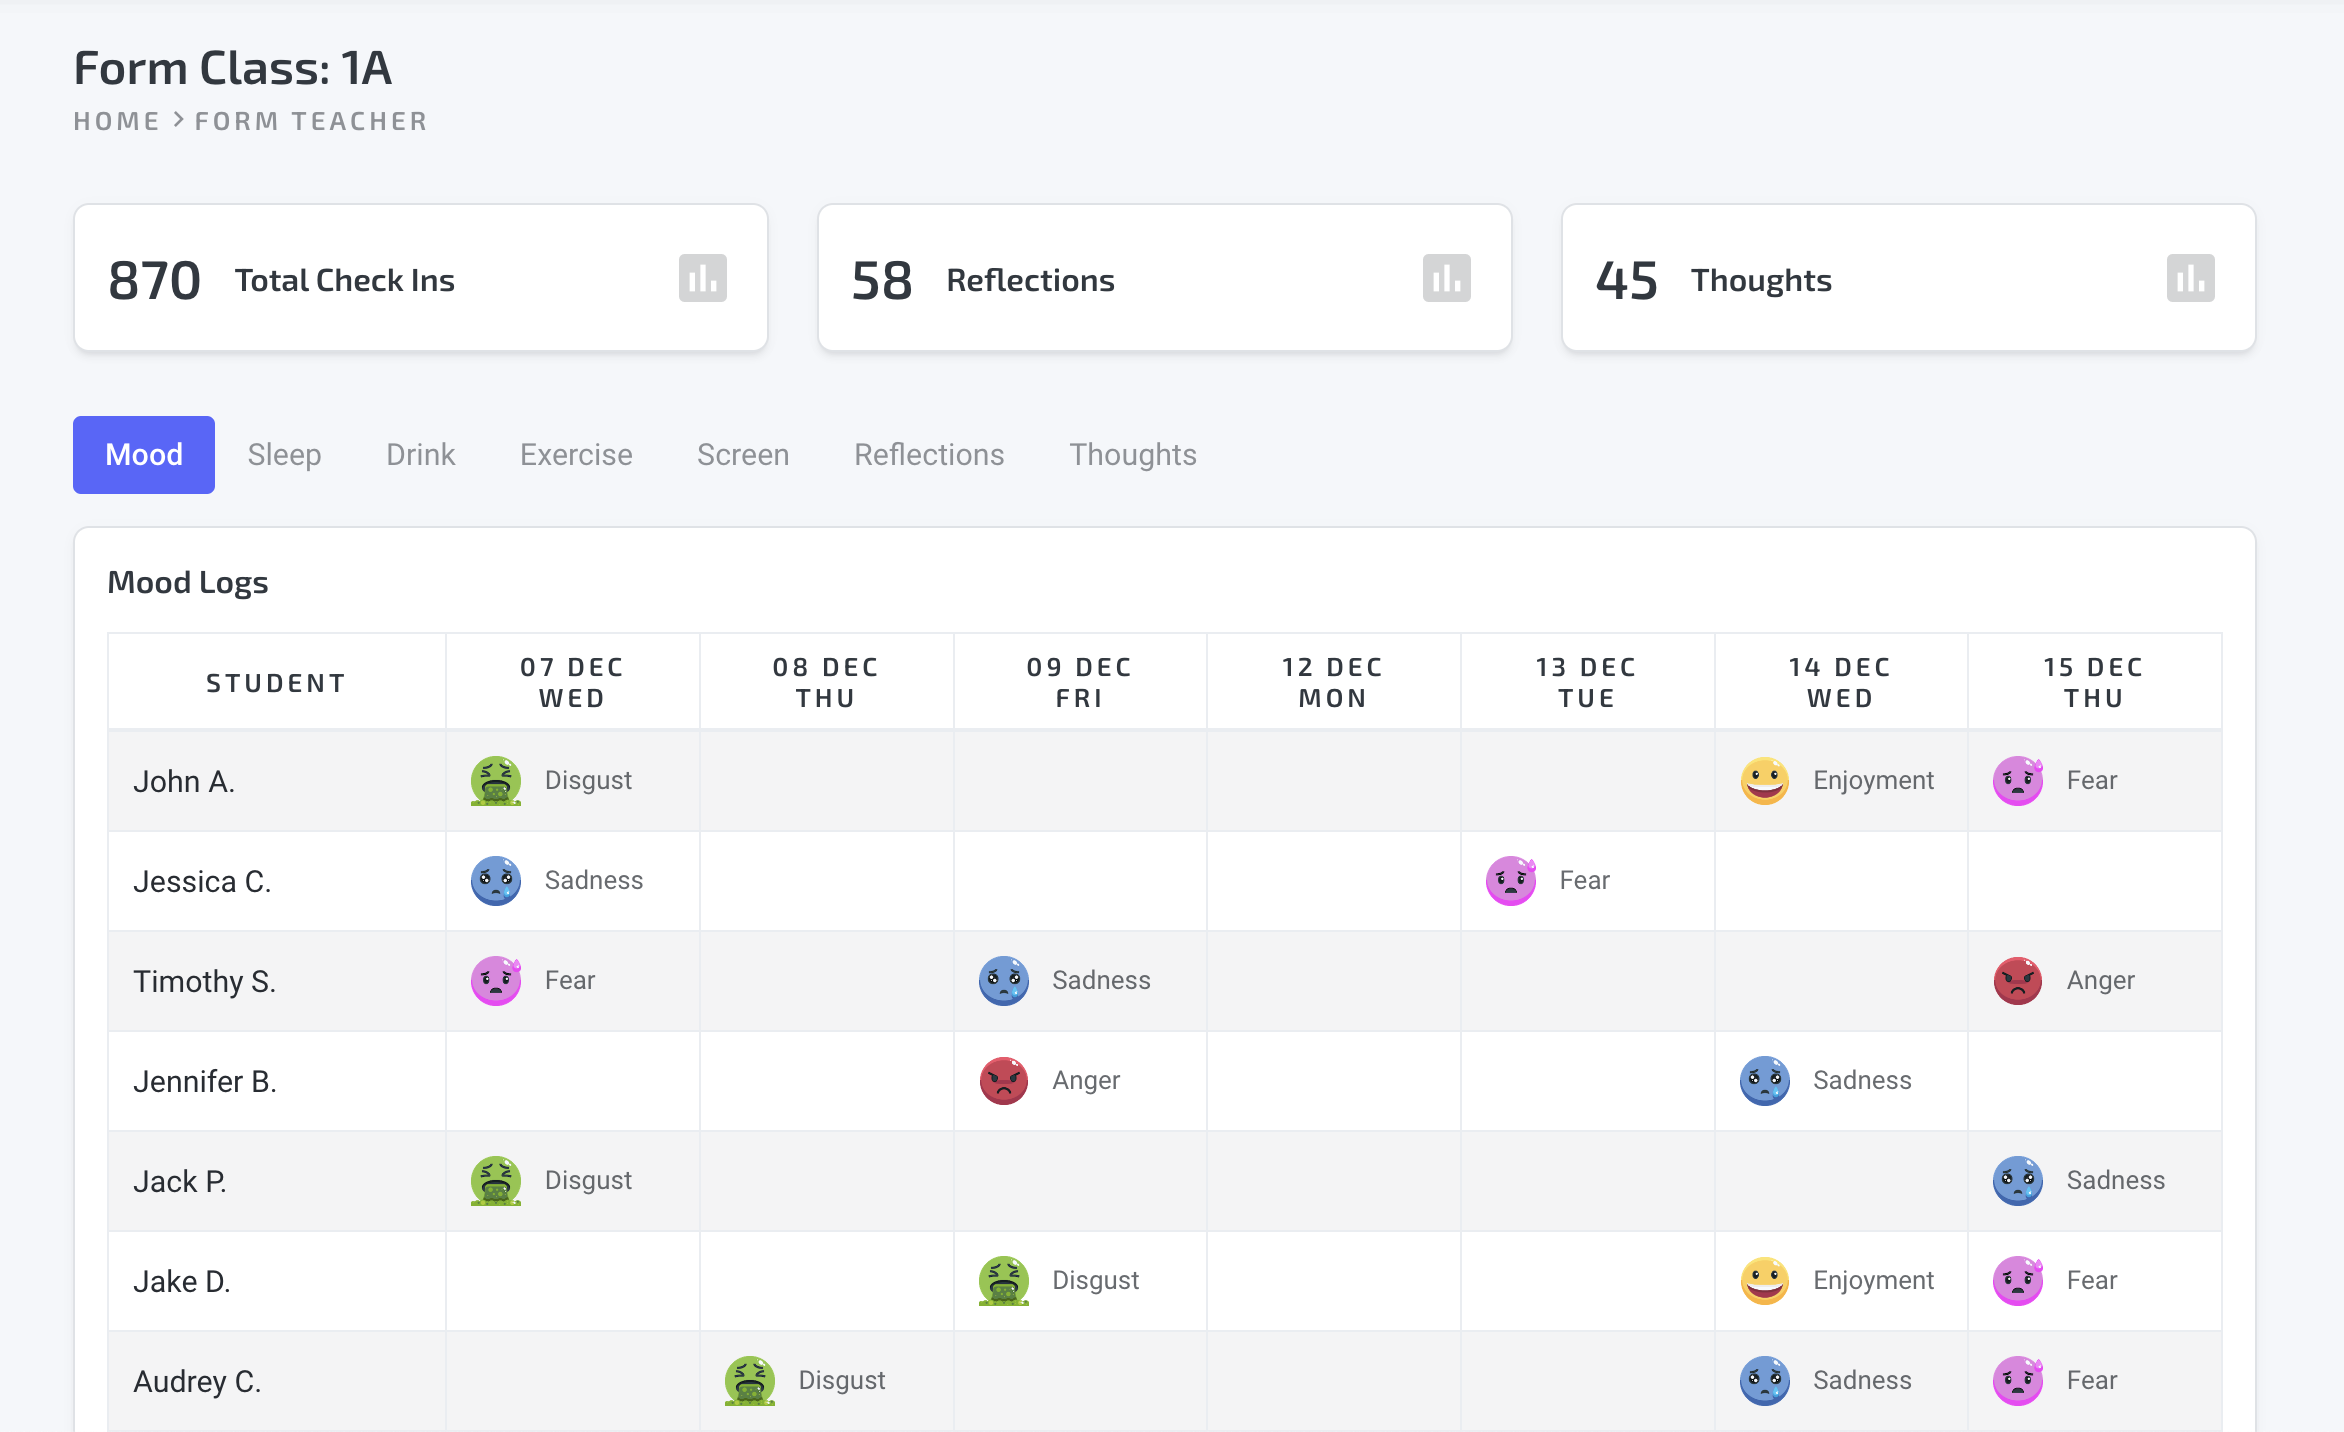Open the Screen tab
2344x1432 pixels.
tap(743, 455)
